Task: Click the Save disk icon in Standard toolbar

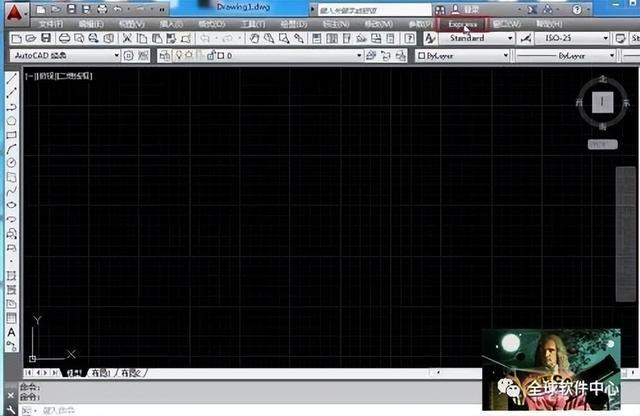Action: pos(46,38)
